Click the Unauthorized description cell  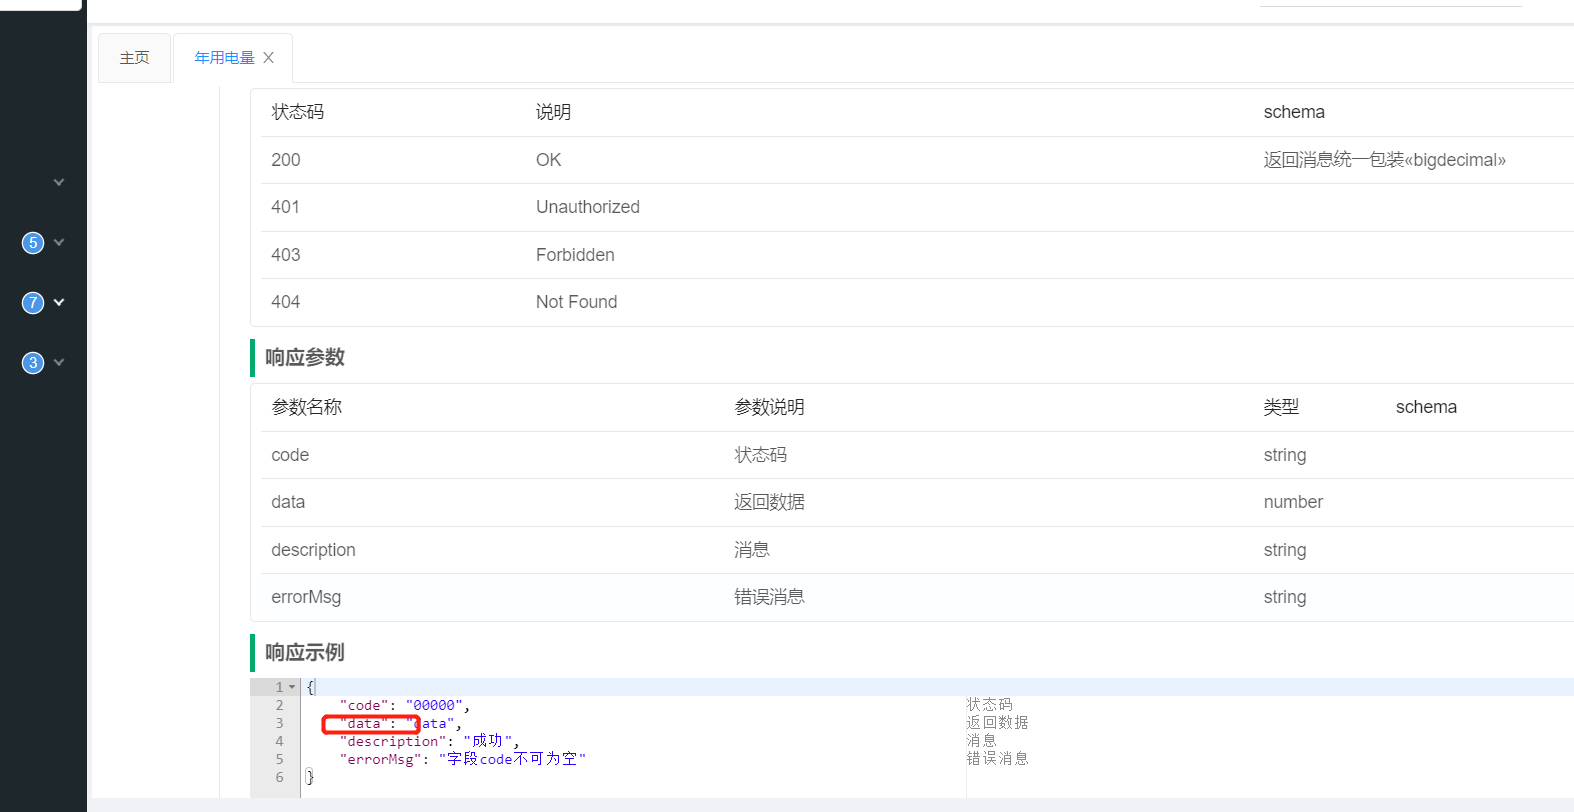tap(587, 207)
